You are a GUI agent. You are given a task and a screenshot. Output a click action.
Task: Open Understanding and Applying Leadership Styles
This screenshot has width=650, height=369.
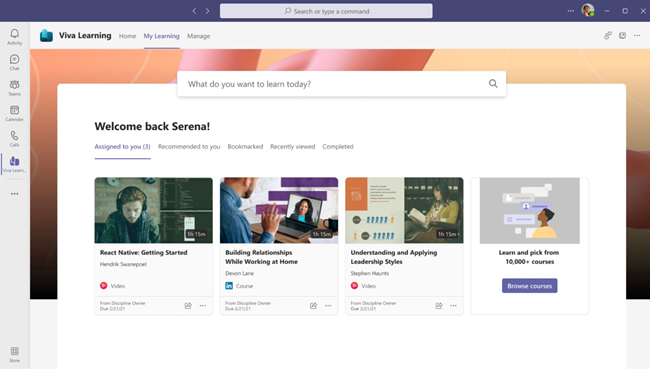pos(394,257)
